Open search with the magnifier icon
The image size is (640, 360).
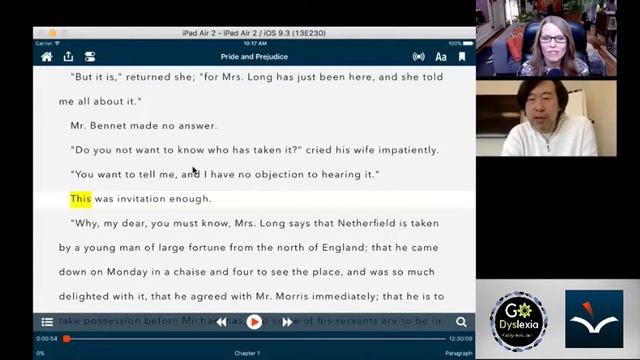tap(461, 322)
